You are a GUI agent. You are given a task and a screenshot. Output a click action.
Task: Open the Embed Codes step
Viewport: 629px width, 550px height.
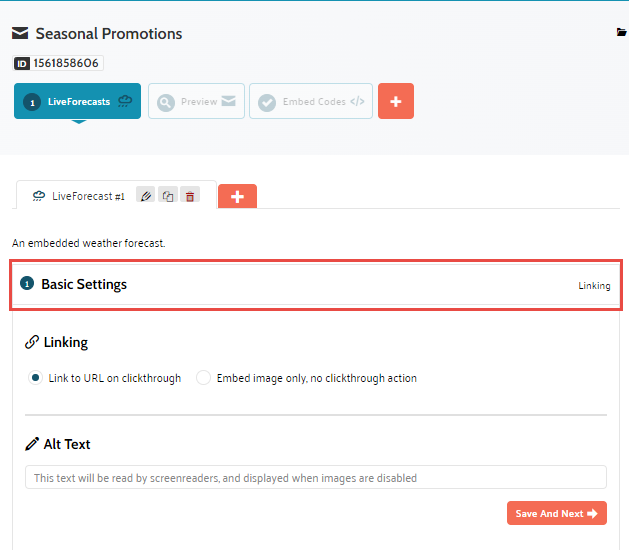[310, 102]
